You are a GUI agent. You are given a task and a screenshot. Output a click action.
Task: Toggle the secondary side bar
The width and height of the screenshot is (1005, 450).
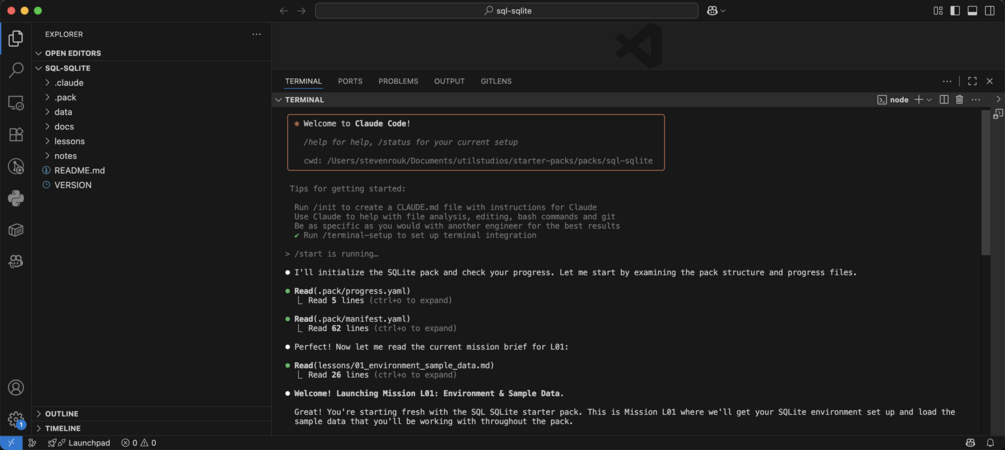point(988,11)
